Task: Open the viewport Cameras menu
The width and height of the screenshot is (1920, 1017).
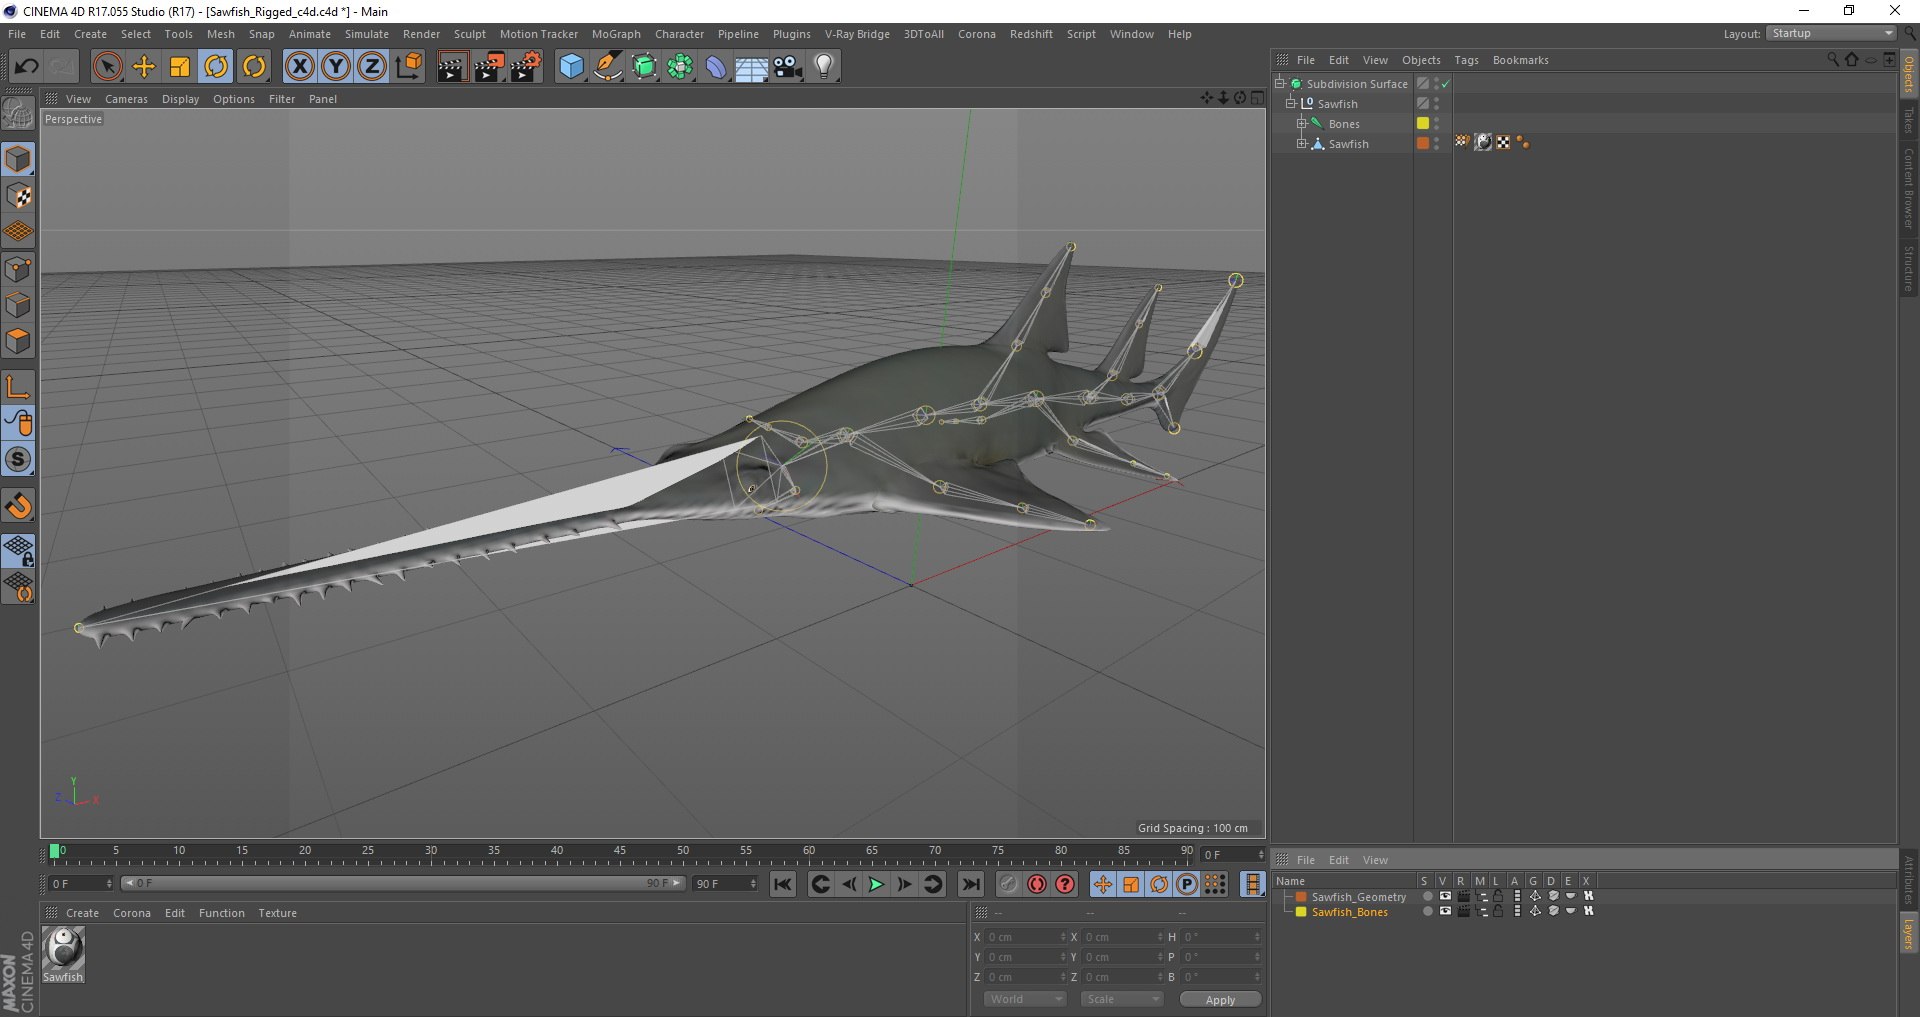Action: (x=126, y=99)
